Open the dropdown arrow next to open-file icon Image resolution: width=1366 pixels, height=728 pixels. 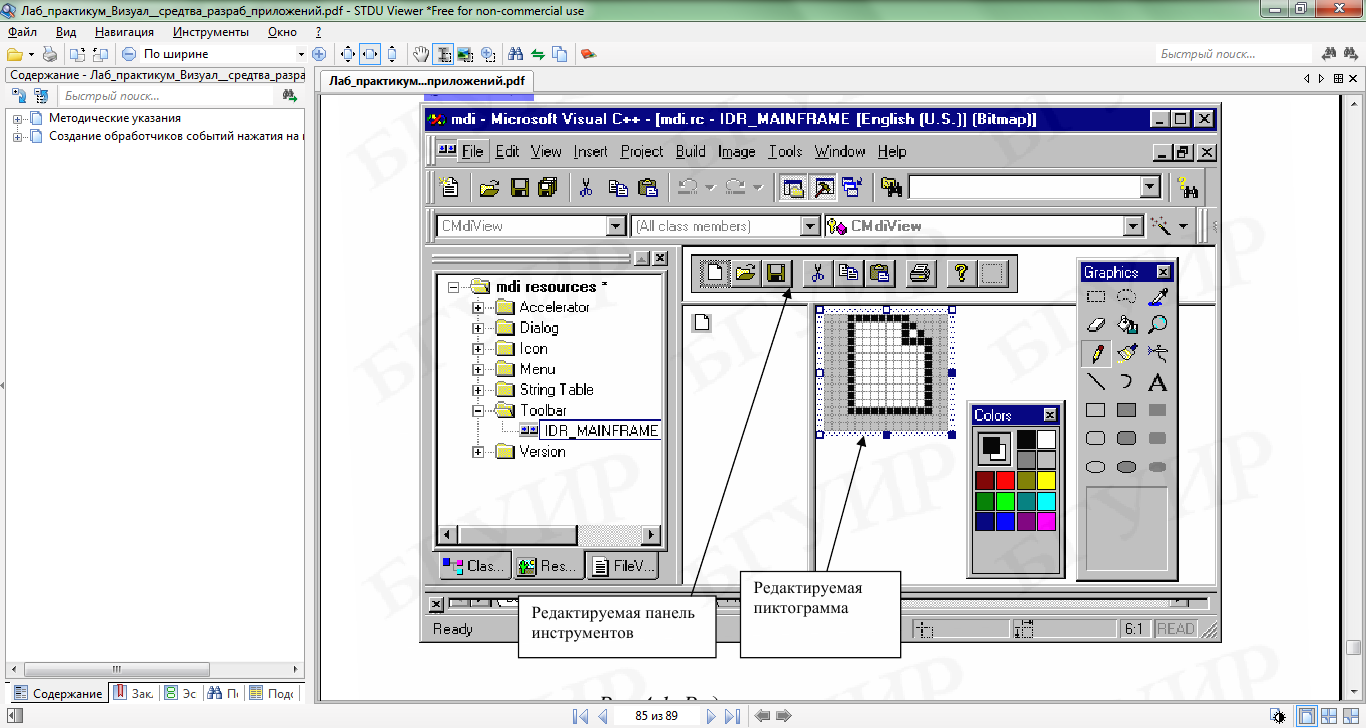(x=31, y=54)
